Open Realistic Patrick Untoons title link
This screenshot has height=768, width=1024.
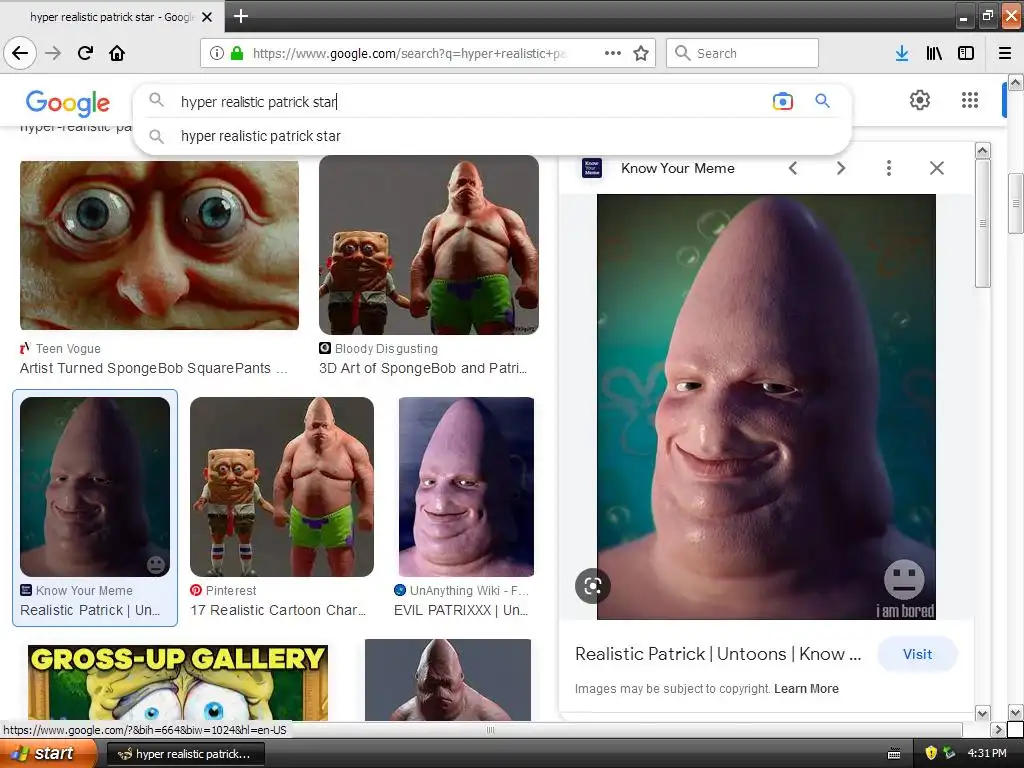point(718,654)
